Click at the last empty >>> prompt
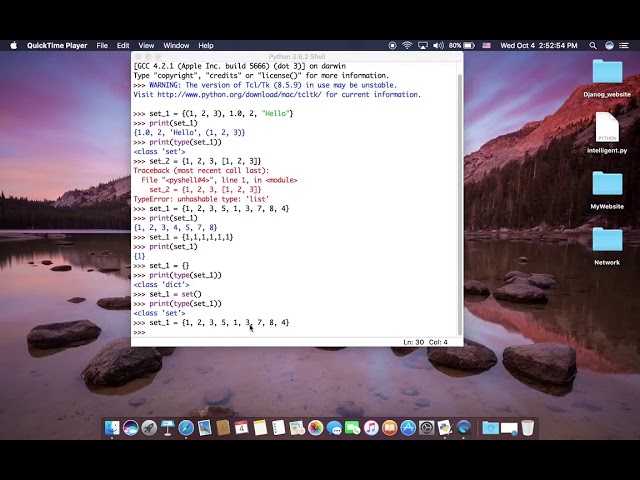 point(140,332)
